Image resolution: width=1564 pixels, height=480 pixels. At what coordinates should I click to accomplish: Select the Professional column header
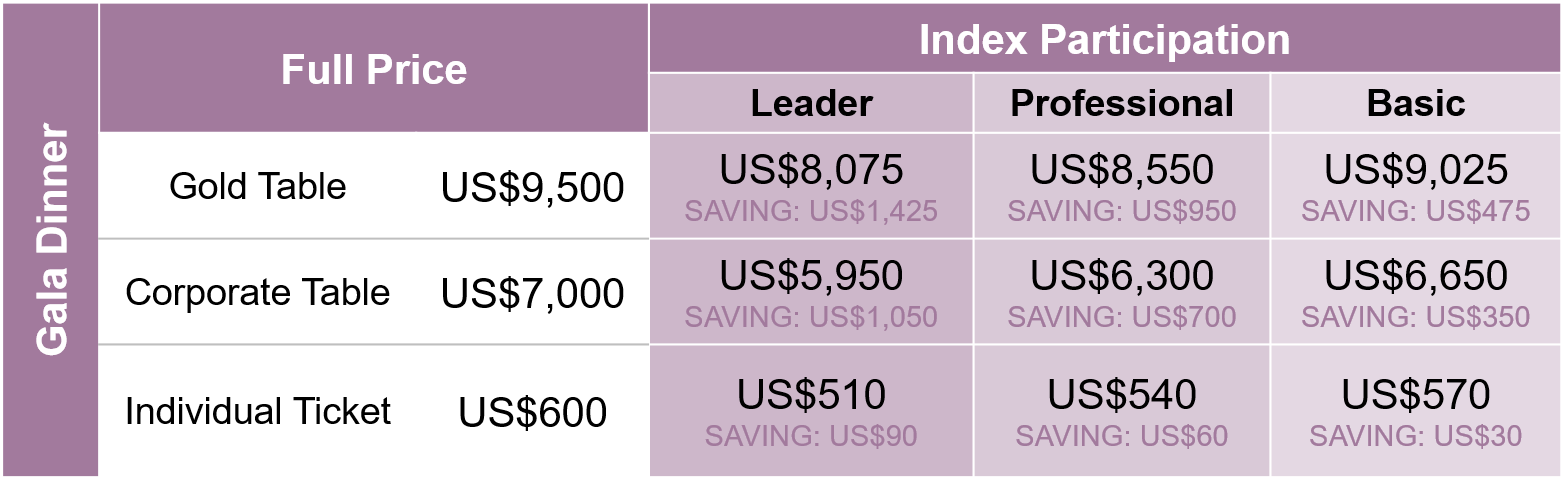pyautogui.click(x=1122, y=103)
